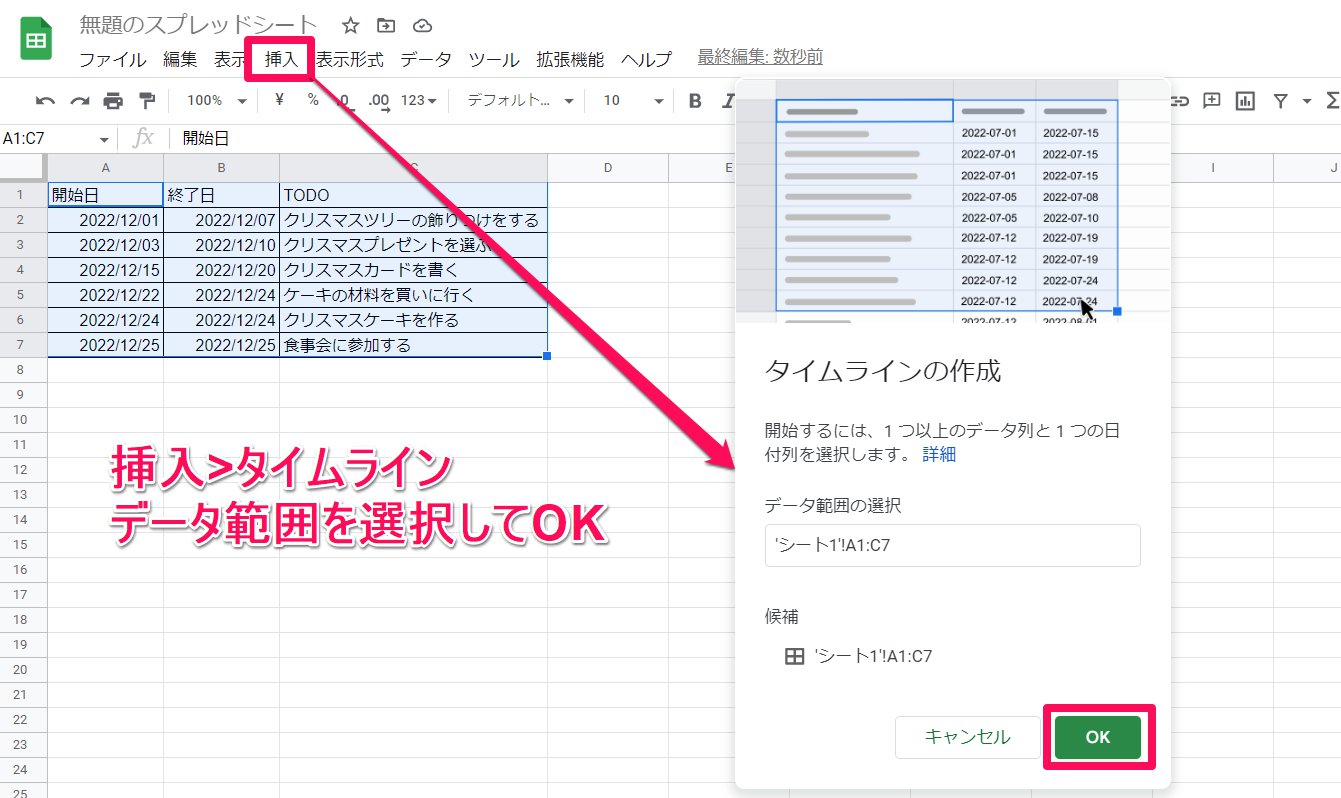Select column D header
The width and height of the screenshot is (1341, 798).
[x=608, y=168]
